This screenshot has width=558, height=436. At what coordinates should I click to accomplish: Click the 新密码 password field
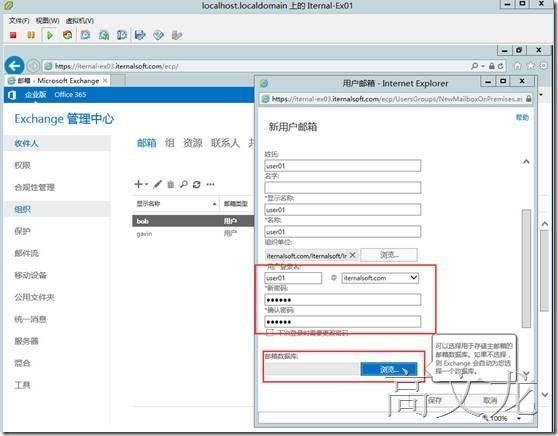point(342,300)
